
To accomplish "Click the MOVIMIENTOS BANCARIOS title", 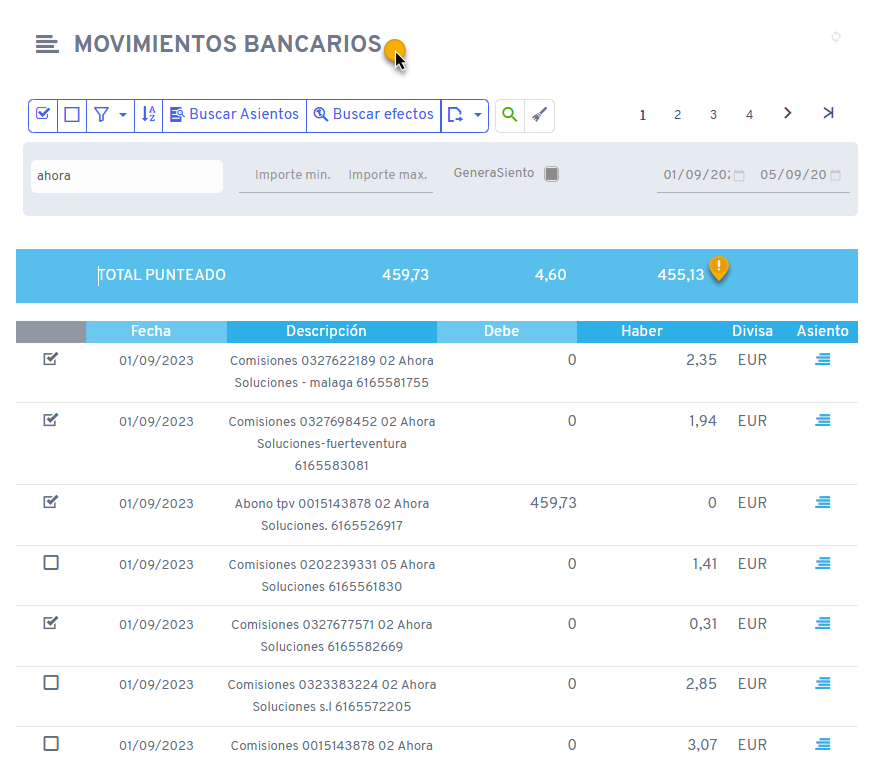I will (228, 45).
